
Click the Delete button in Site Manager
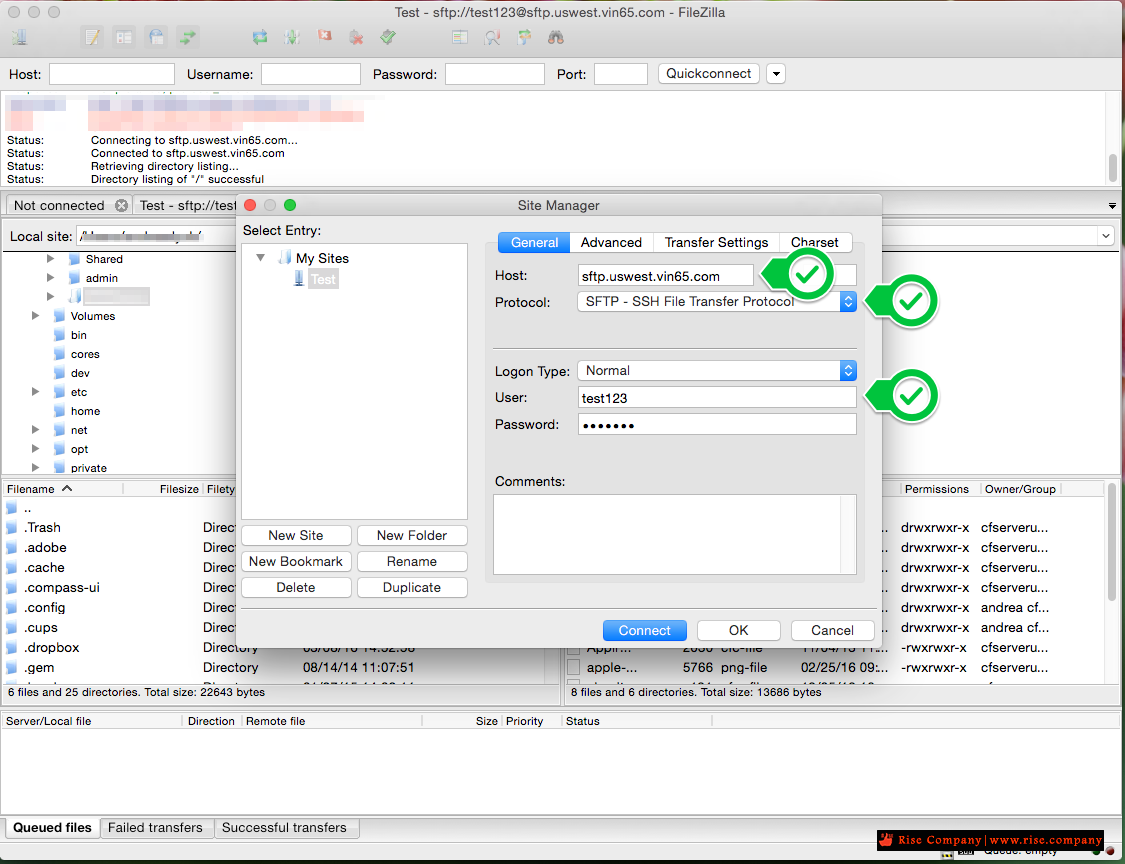(x=296, y=587)
